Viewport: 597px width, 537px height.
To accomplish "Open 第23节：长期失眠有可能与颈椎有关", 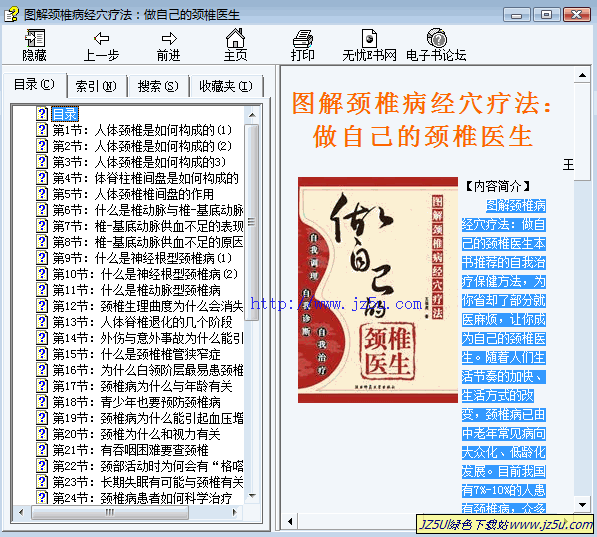I will pyautogui.click(x=148, y=482).
